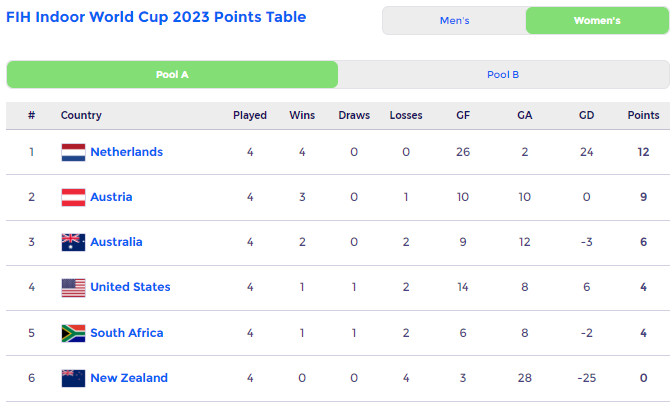Click the Austria flag icon
The height and width of the screenshot is (414, 672).
[x=73, y=197]
